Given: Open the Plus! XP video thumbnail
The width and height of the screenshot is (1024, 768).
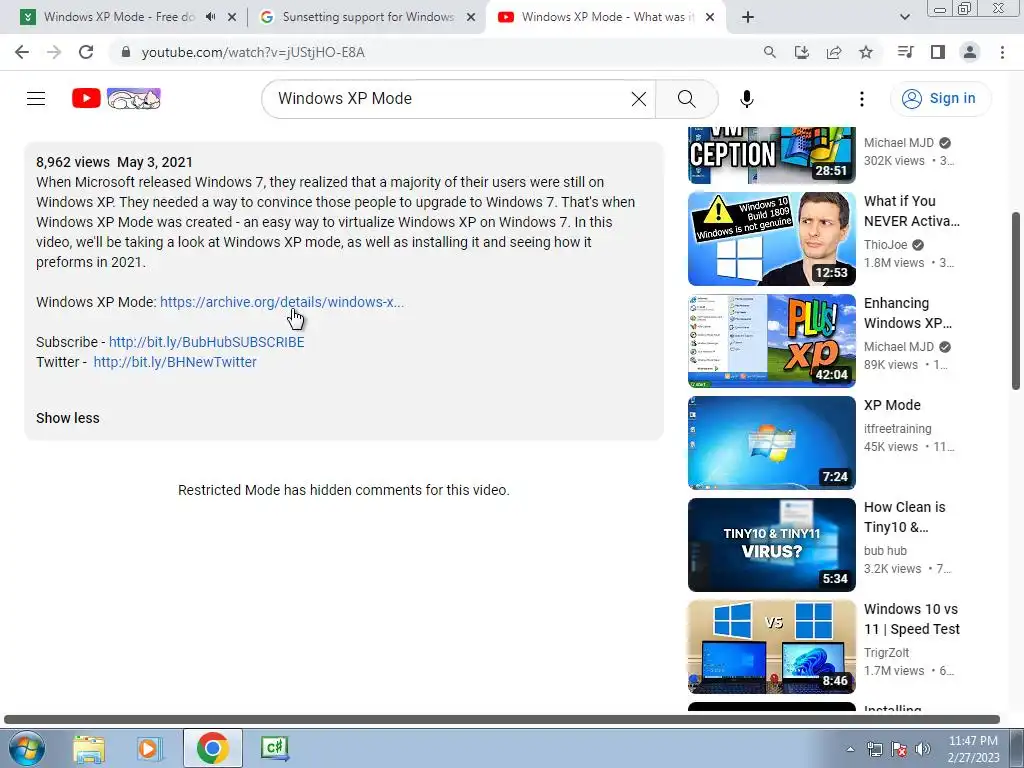Looking at the screenshot, I should (771, 340).
